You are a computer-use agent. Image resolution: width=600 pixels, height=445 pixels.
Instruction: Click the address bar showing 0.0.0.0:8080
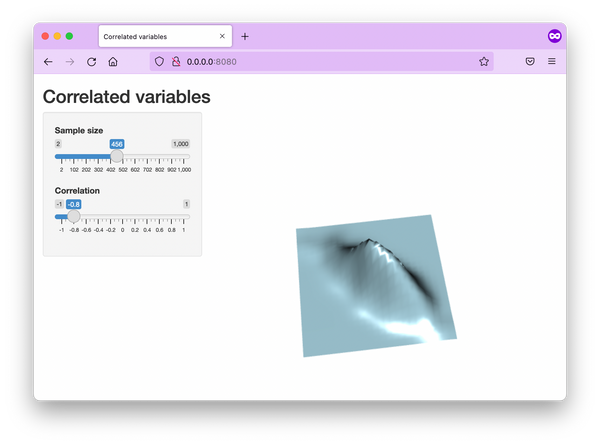pyautogui.click(x=321, y=62)
